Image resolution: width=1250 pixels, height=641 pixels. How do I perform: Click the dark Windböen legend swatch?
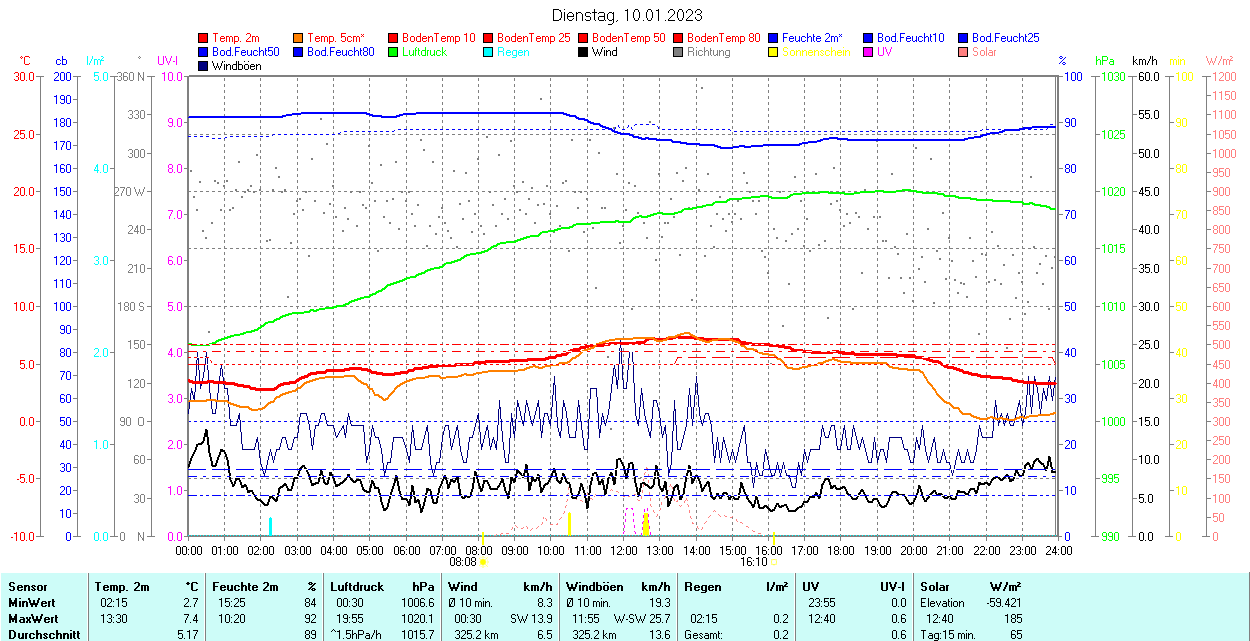click(x=204, y=66)
